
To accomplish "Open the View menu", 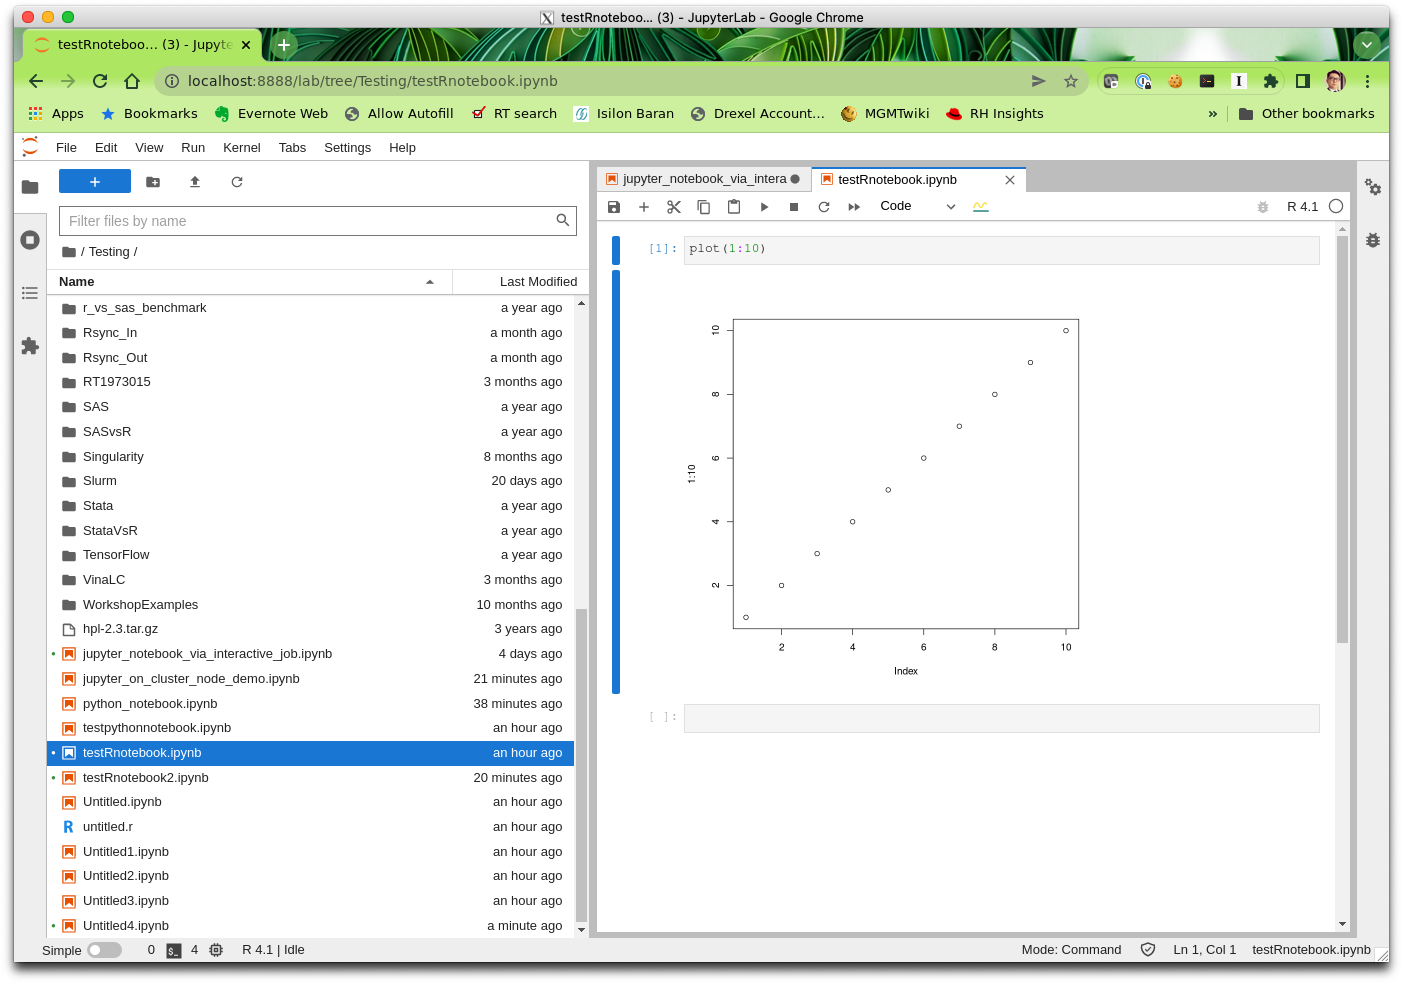I will 149,147.
